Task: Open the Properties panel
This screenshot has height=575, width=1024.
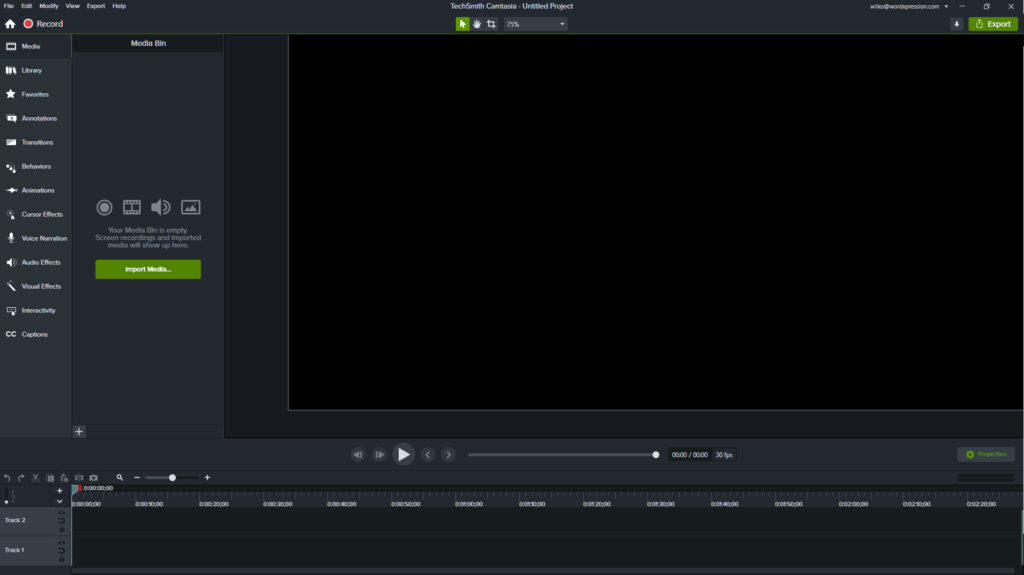Action: pyautogui.click(x=986, y=454)
